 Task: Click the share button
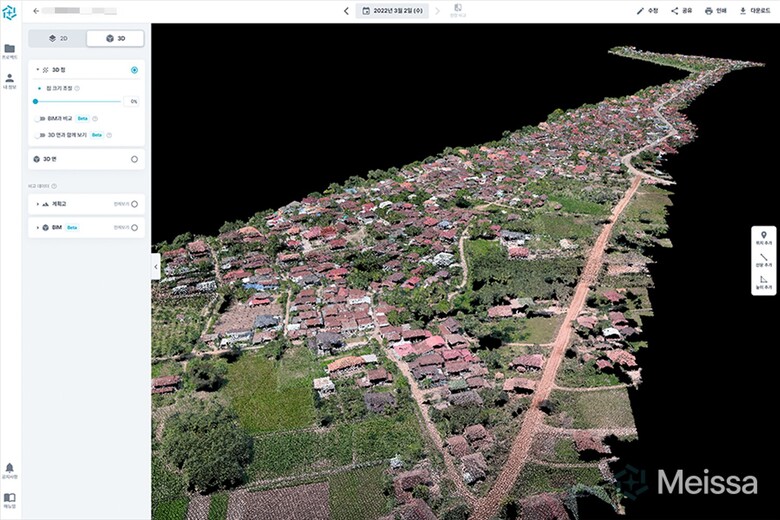(x=681, y=11)
